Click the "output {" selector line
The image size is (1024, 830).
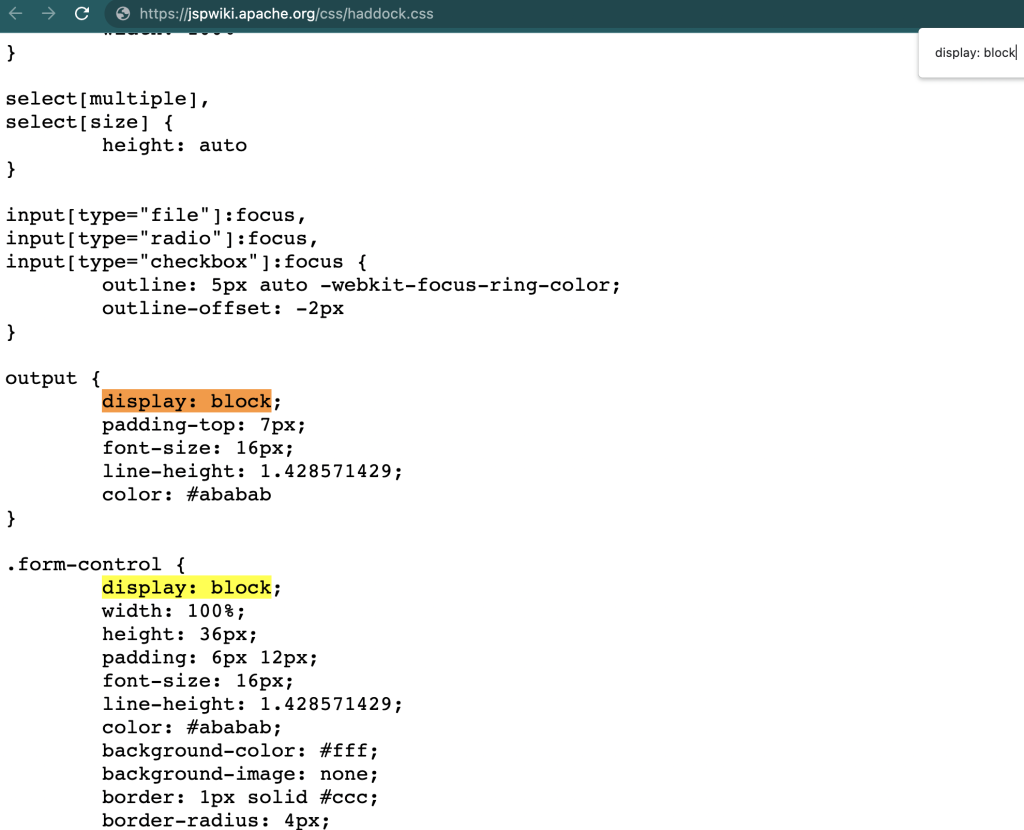[53, 378]
